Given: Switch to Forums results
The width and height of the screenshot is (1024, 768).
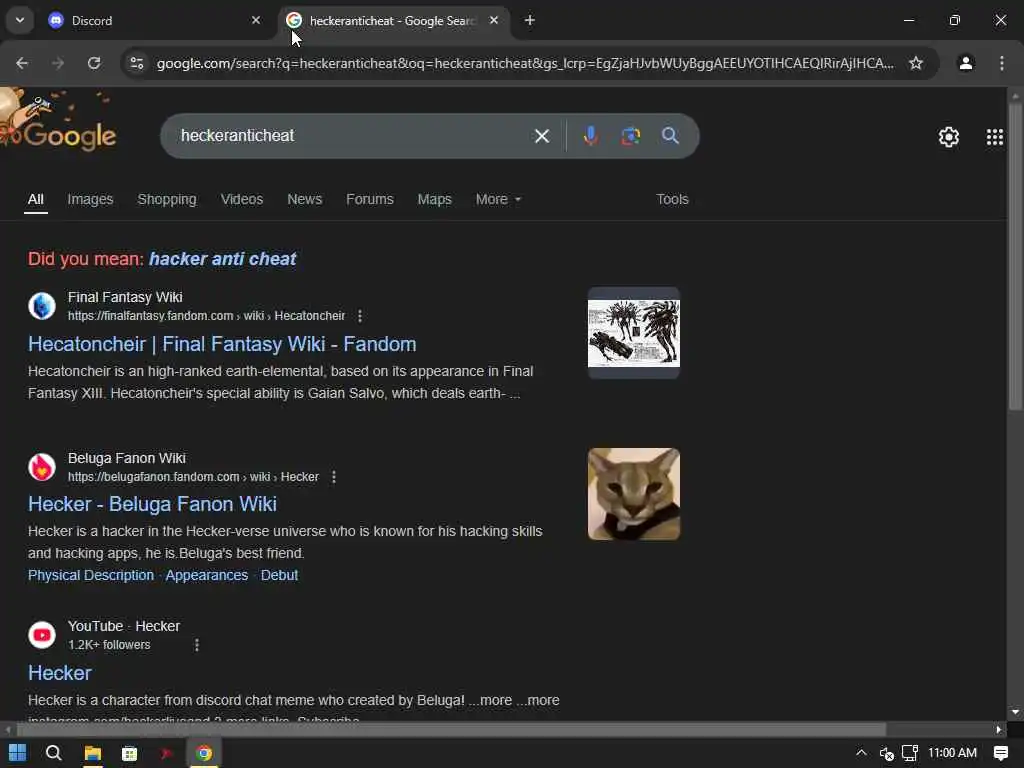Looking at the screenshot, I should (x=370, y=199).
